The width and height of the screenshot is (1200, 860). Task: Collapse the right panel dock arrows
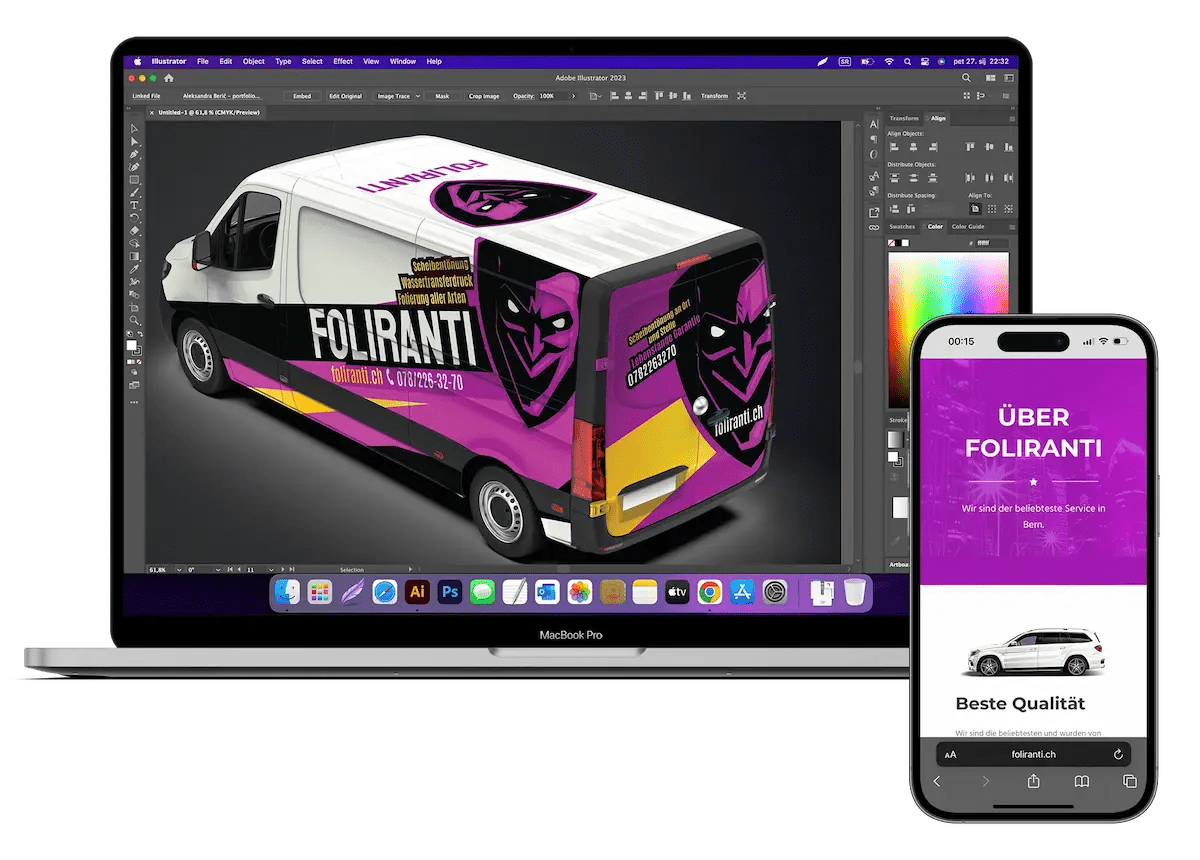(x=1013, y=108)
